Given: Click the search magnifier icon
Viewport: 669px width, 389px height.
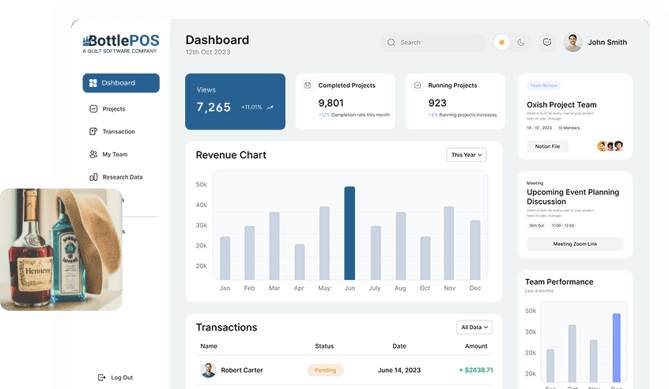Looking at the screenshot, I should (391, 42).
